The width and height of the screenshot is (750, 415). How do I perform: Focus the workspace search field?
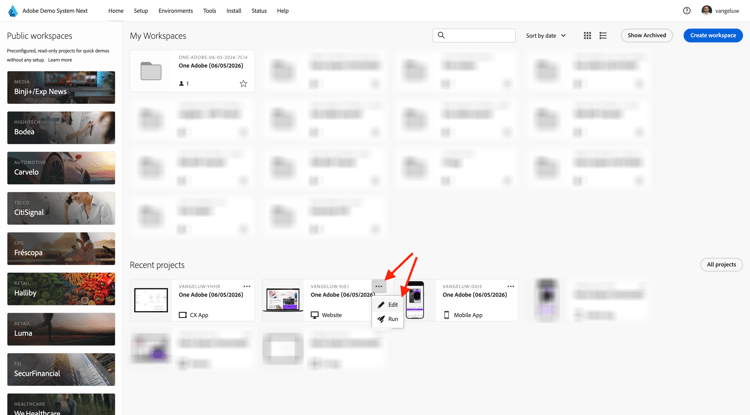tap(474, 35)
